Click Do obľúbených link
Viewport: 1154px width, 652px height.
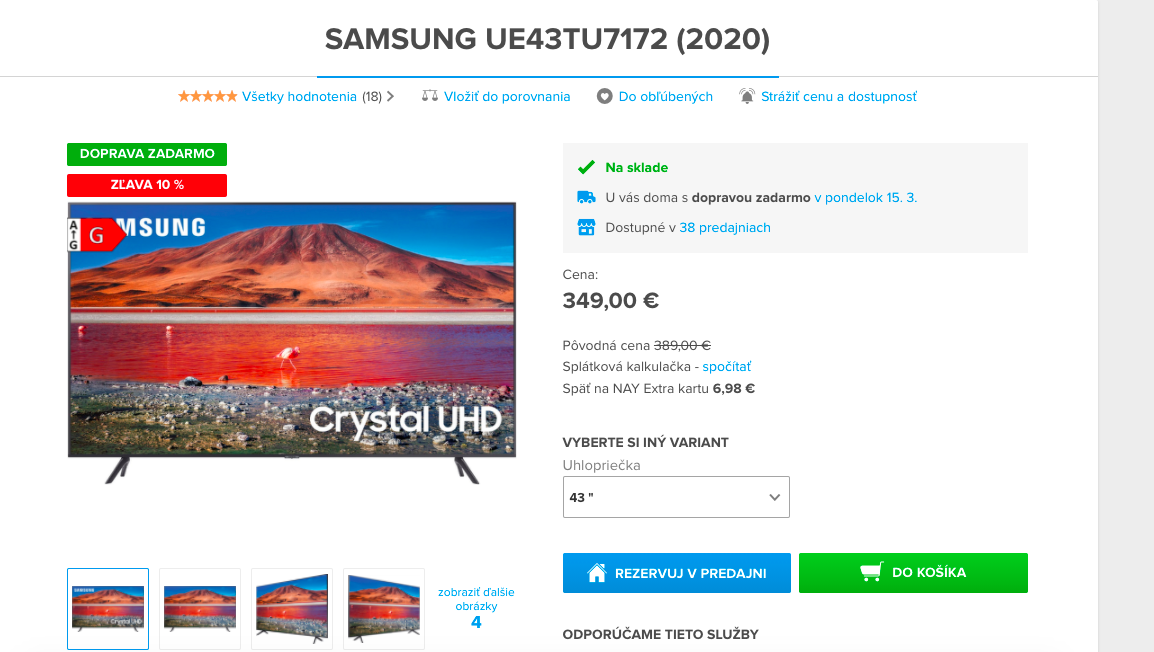coord(665,96)
